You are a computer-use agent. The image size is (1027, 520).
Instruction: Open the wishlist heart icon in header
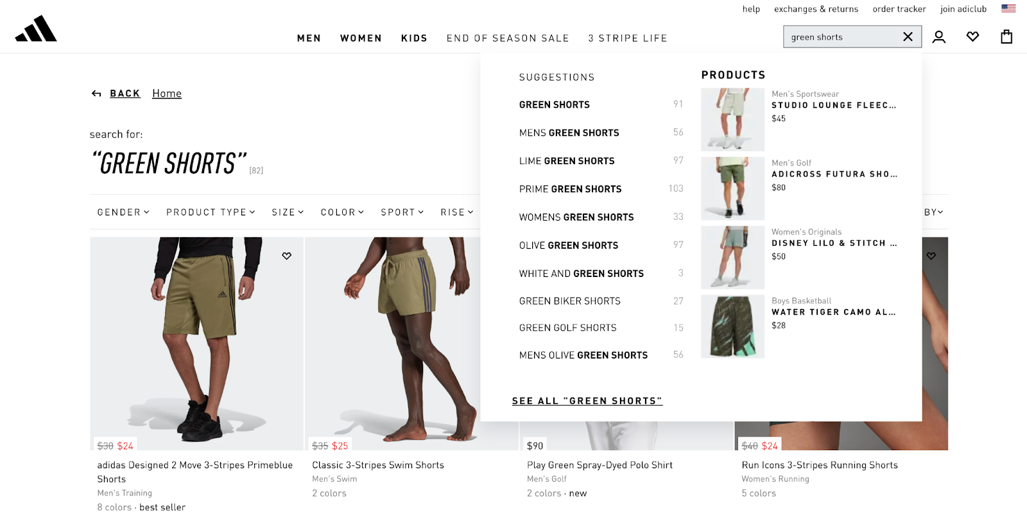[973, 37]
